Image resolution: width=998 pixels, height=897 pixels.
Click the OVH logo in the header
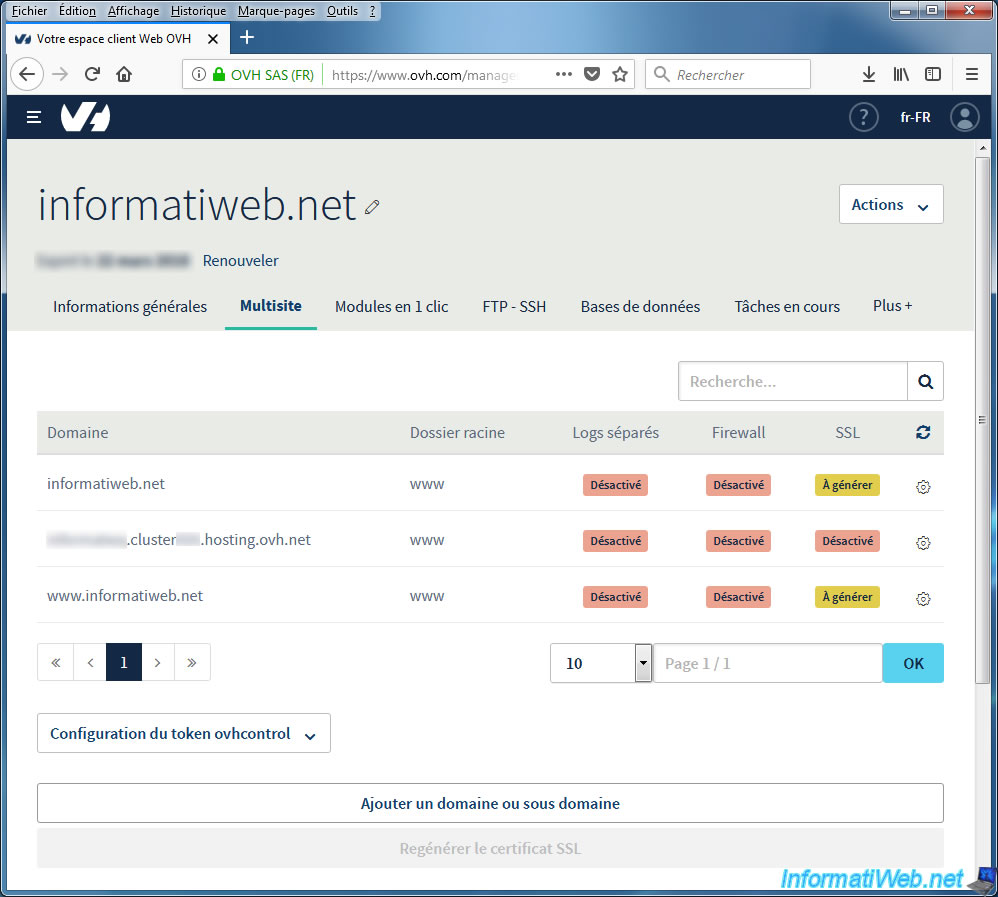point(85,117)
